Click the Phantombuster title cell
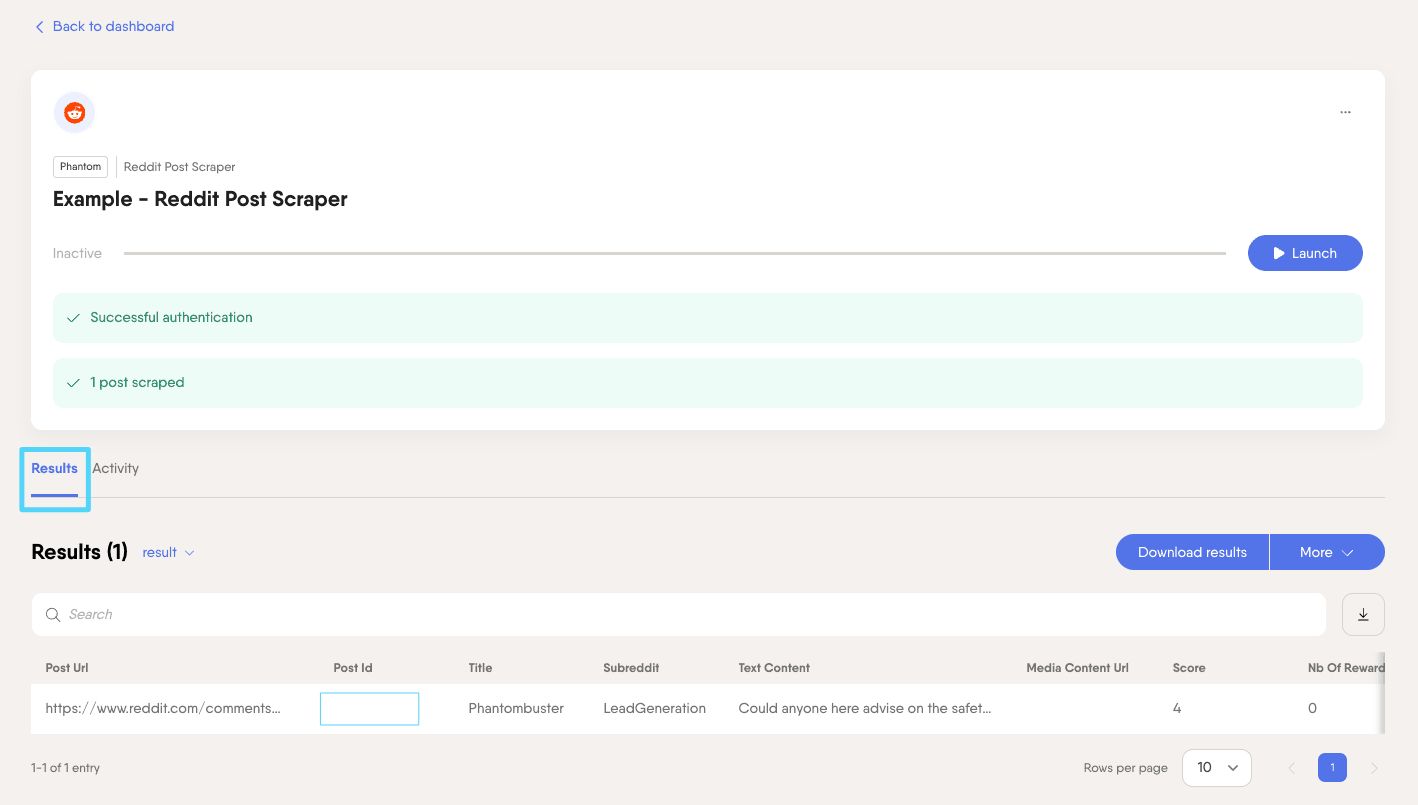1418x805 pixels. 516,708
